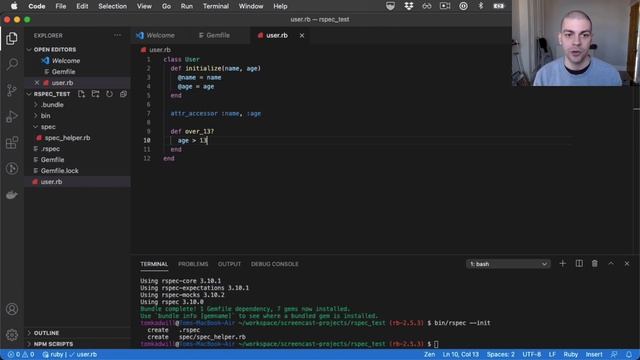Close the user.rb editor tab
The width and height of the screenshot is (640, 360).
[x=302, y=36]
